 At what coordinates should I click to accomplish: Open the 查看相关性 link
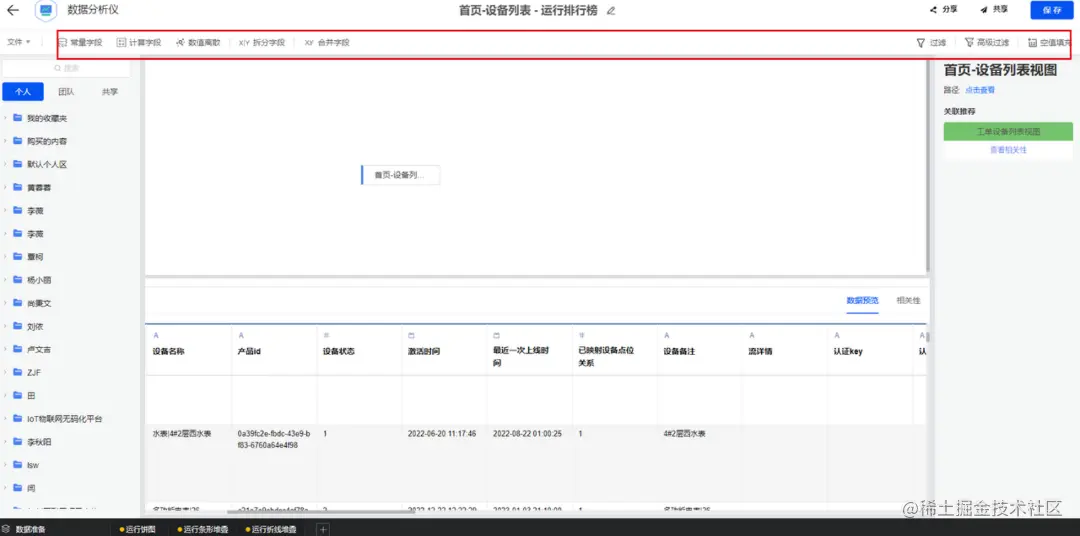pyautogui.click(x=1008, y=150)
